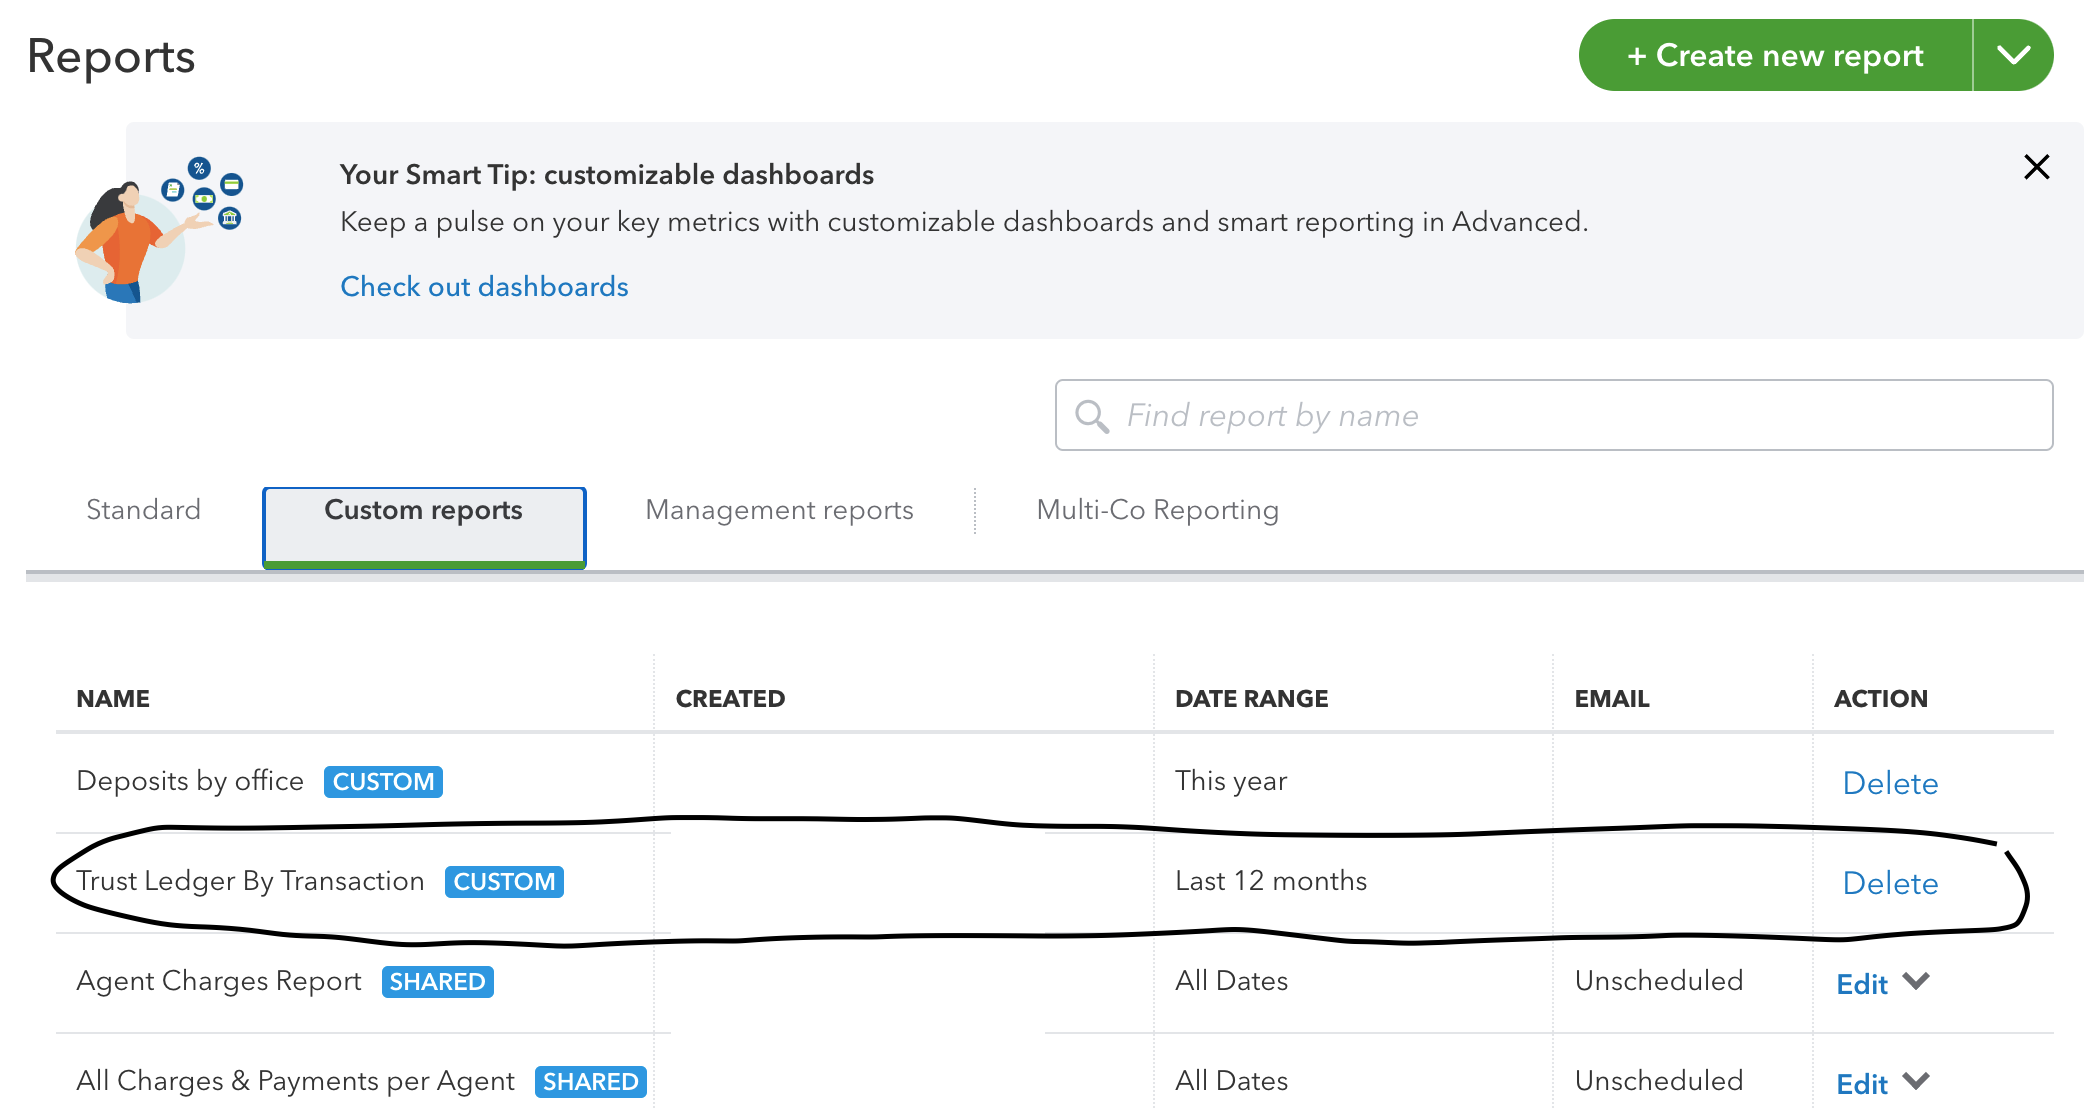Open the Check out dashboards link
2092x1110 pixels.
click(x=484, y=287)
